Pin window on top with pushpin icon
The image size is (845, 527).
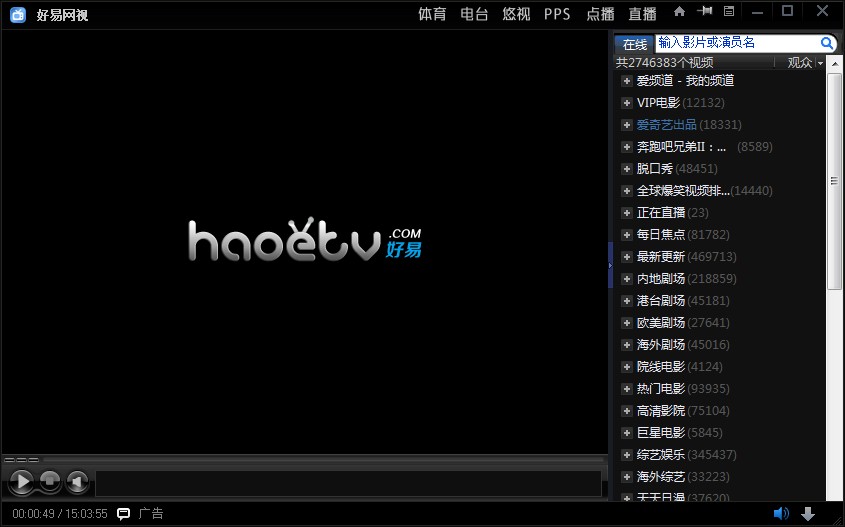(x=704, y=11)
